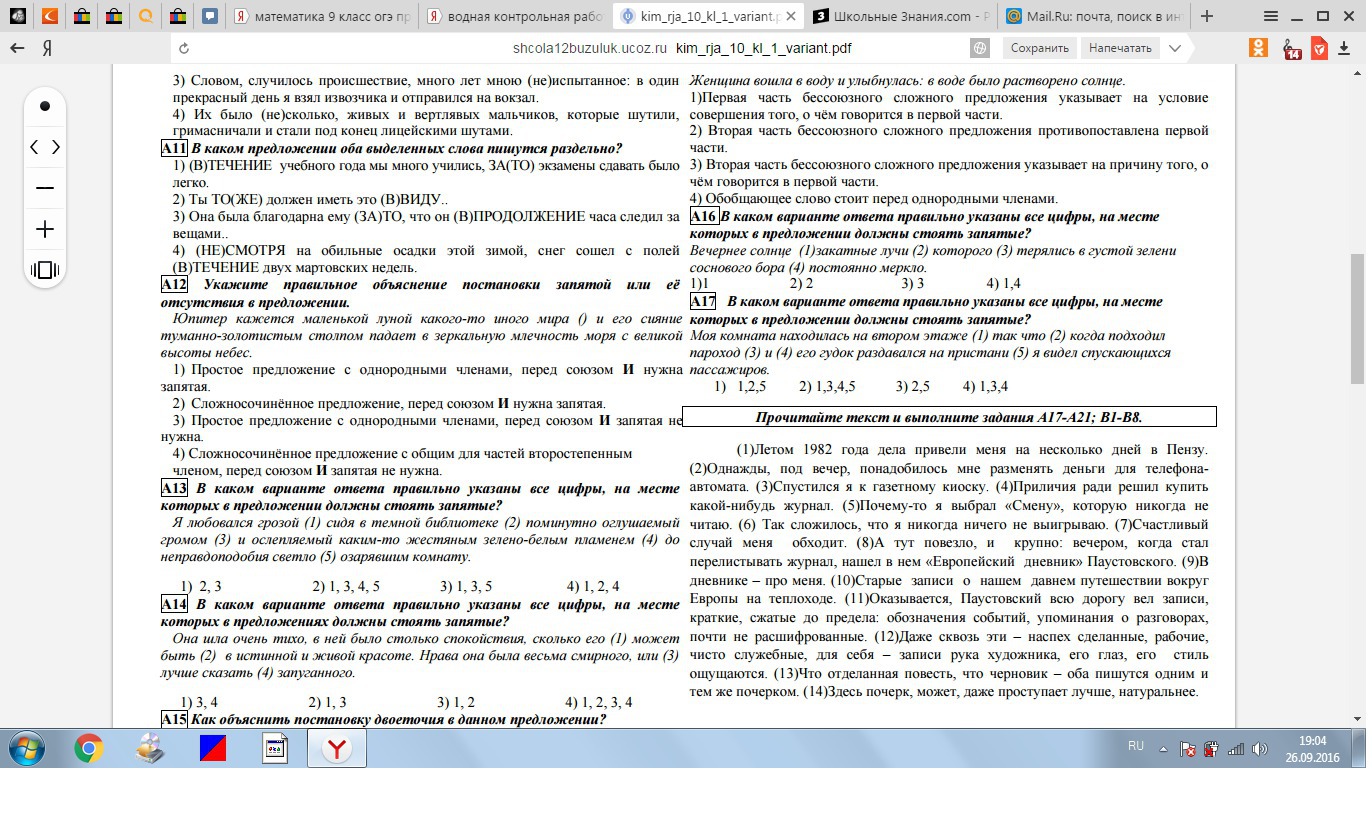Click the 'A11' question label
1372x832 pixels.
click(x=174, y=149)
